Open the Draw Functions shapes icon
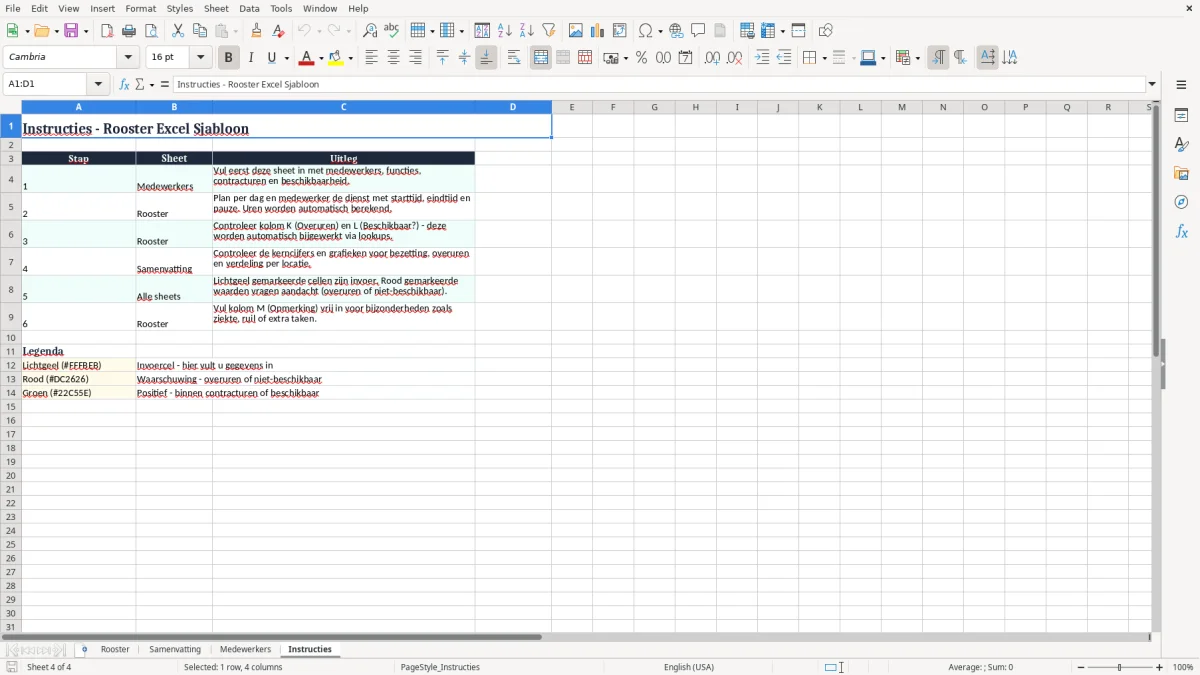 (825, 31)
